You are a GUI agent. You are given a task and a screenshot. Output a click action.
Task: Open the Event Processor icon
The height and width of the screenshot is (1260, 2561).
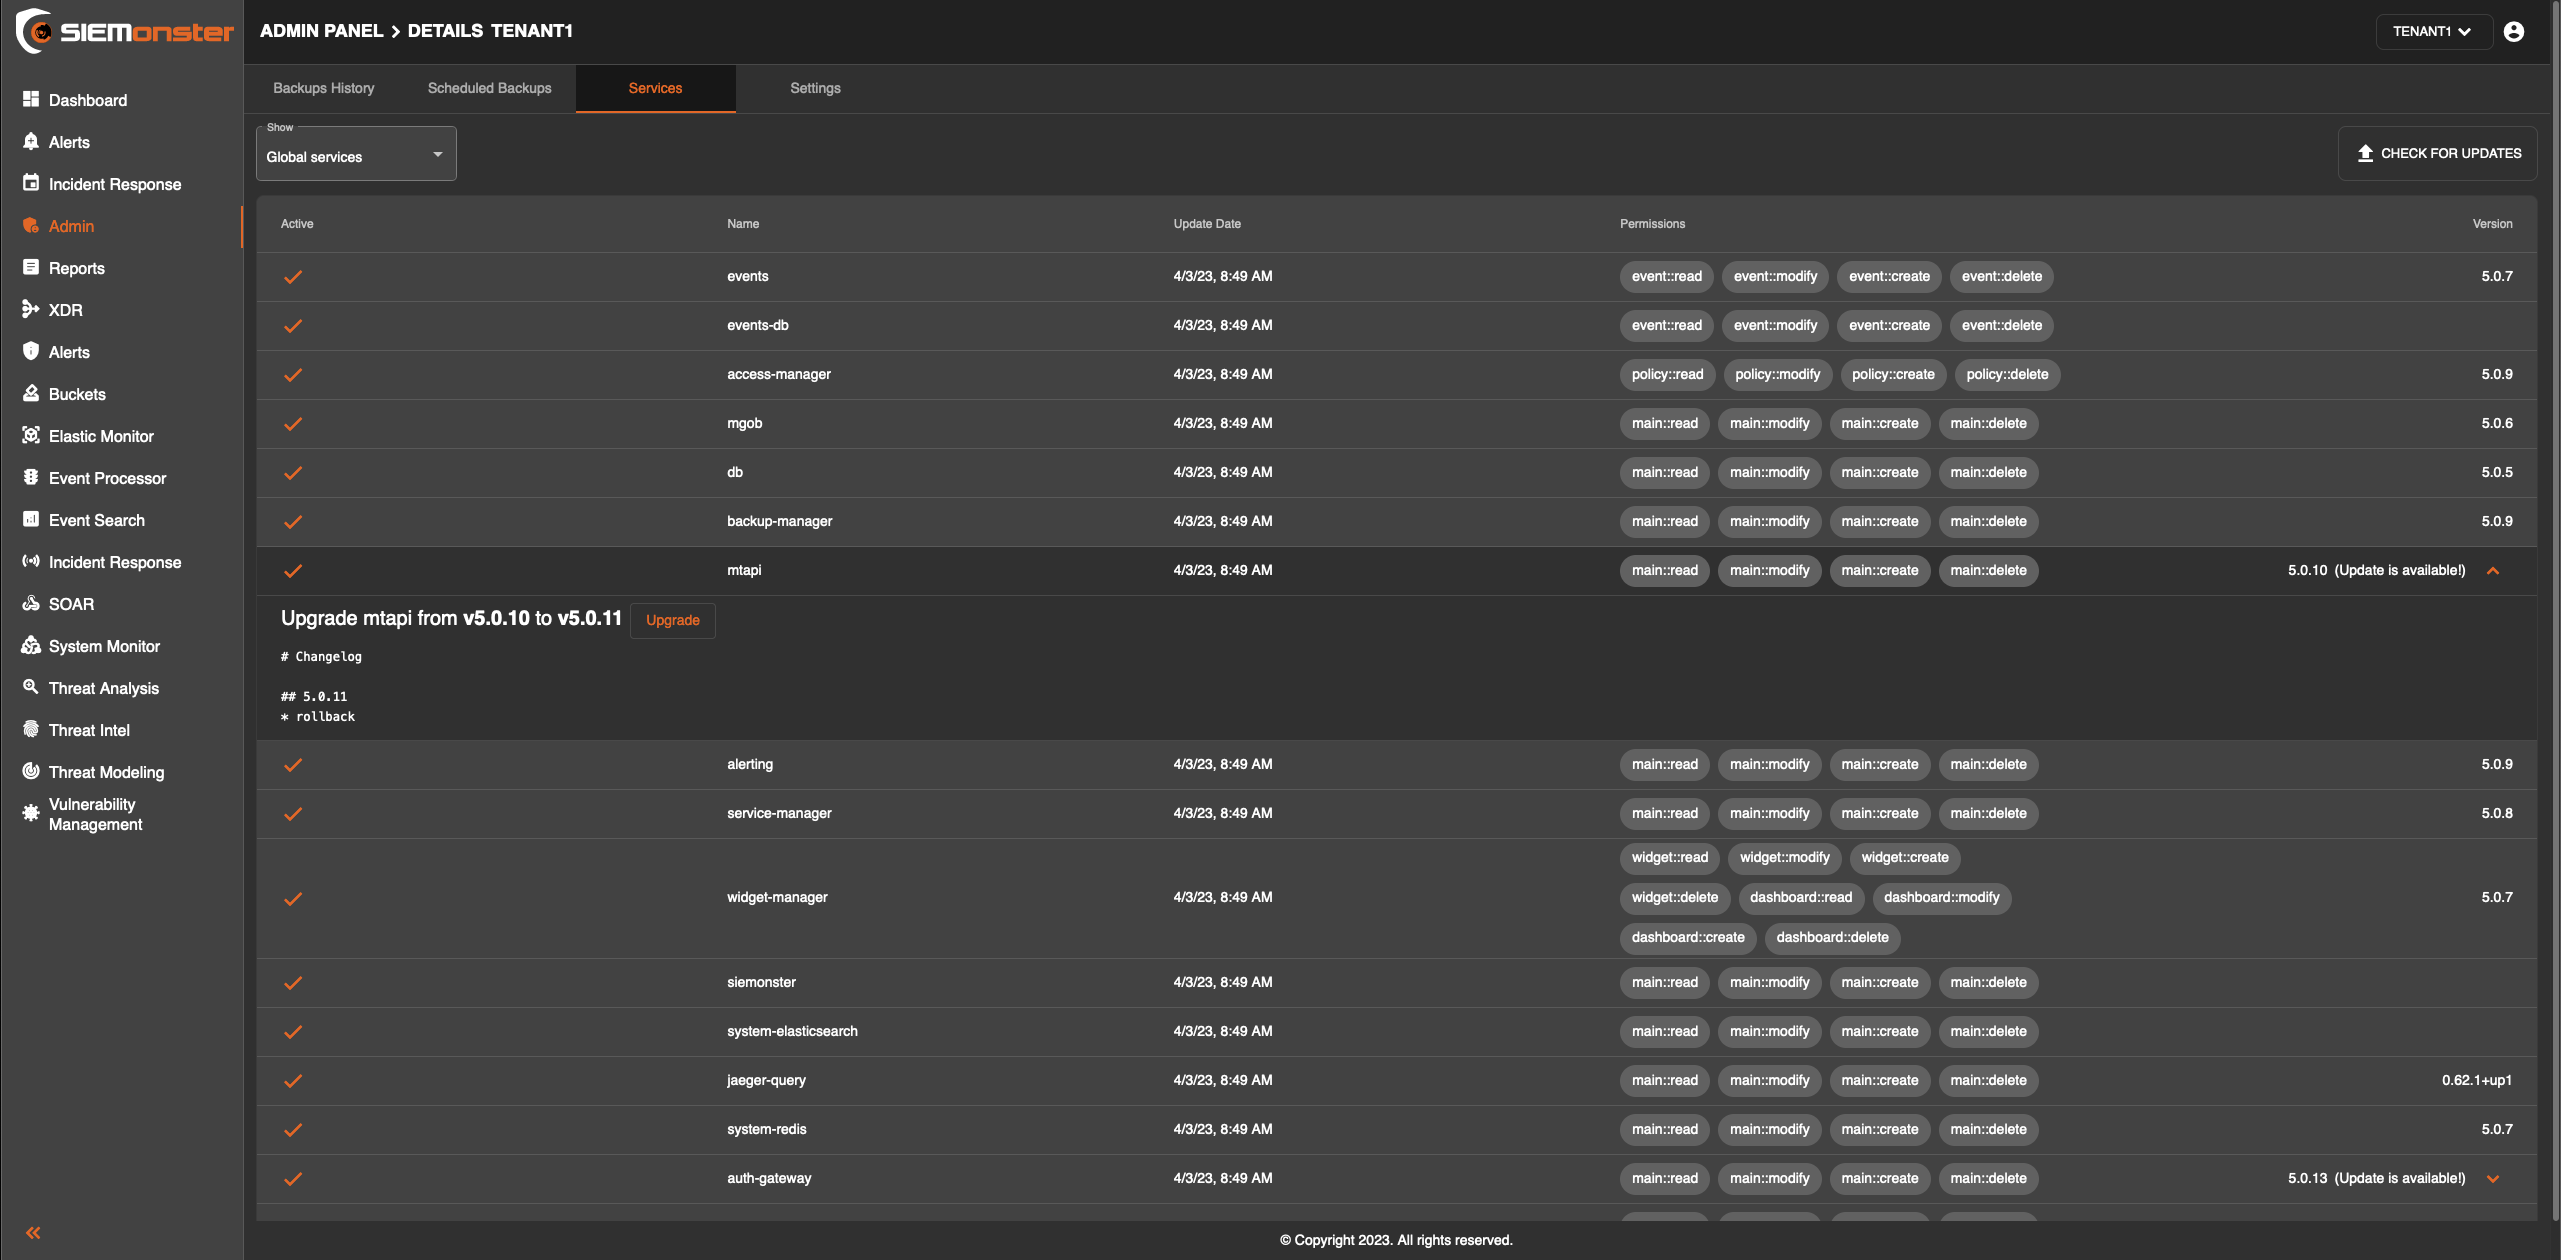coord(31,478)
